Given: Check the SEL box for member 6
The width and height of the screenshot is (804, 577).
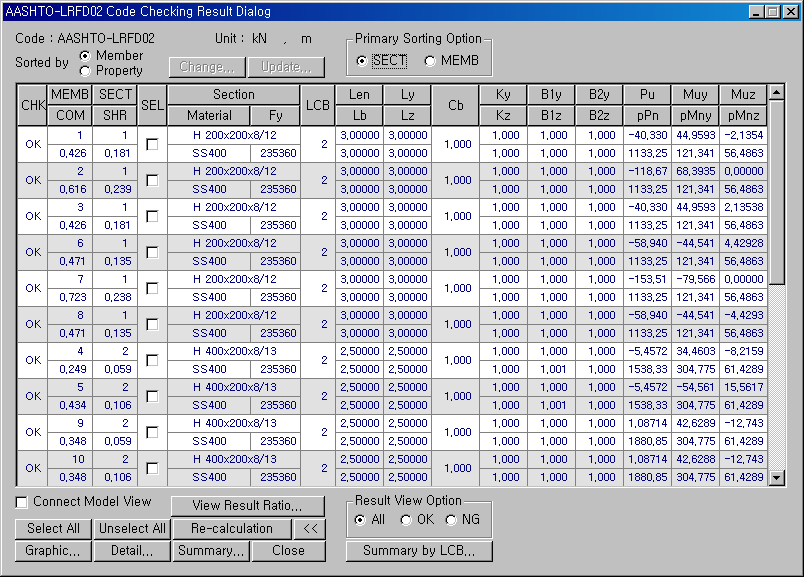Looking at the screenshot, I should point(152,252).
